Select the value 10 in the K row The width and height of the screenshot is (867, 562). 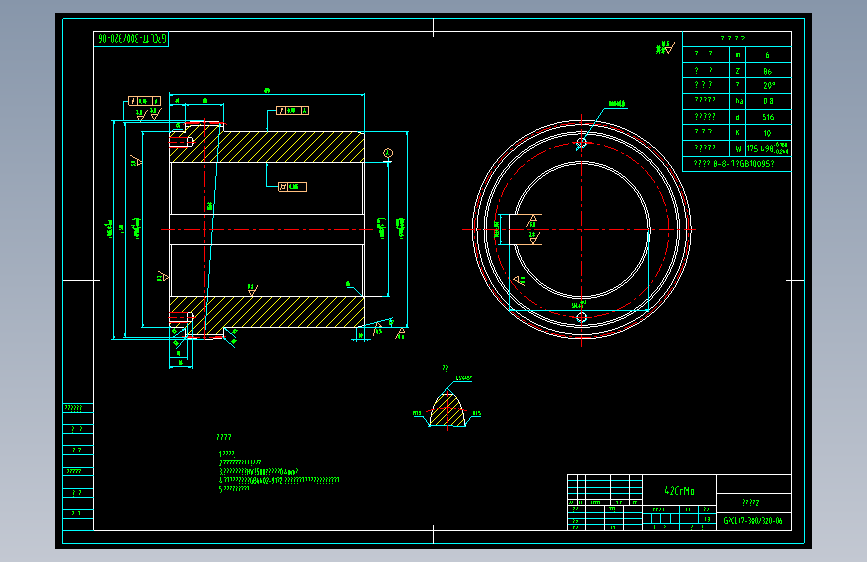pyautogui.click(x=767, y=133)
